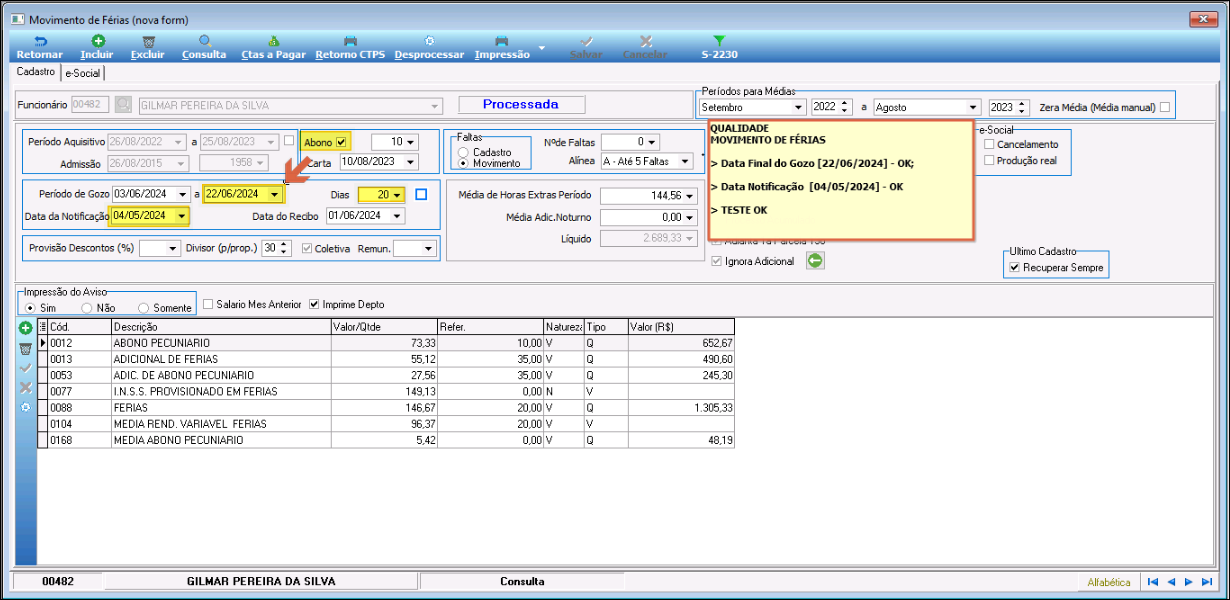Open Ctas a Pagar
Viewport: 1230px width, 600px height.
[x=273, y=47]
